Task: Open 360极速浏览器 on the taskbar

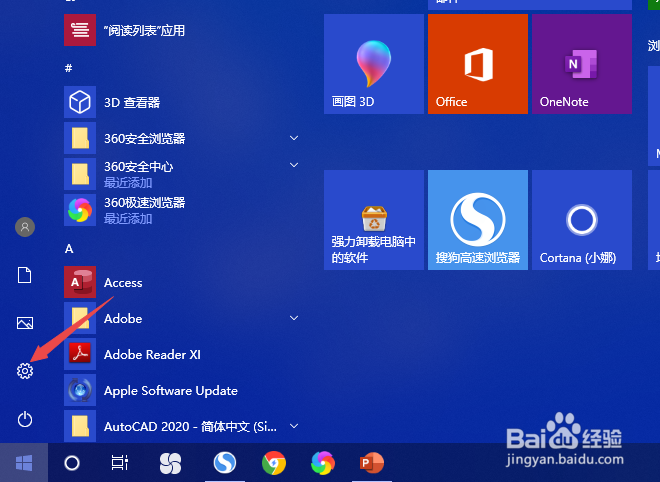Action: tap(323, 463)
